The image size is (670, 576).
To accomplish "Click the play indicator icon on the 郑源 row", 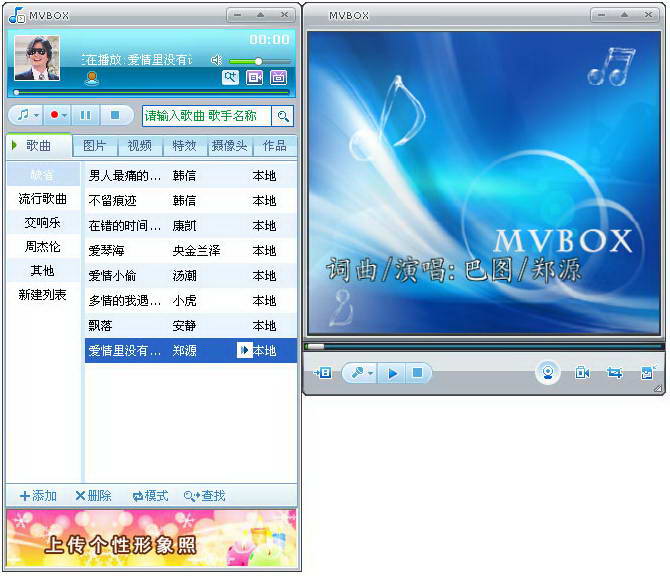I will point(244,350).
